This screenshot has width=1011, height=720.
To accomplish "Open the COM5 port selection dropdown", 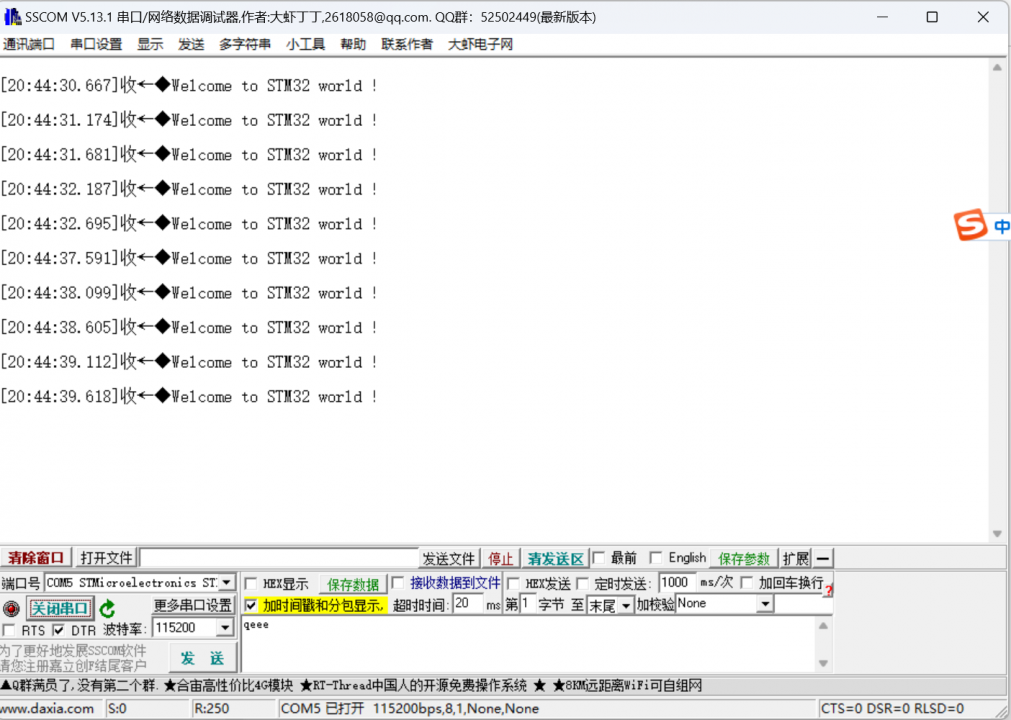I will [226, 583].
